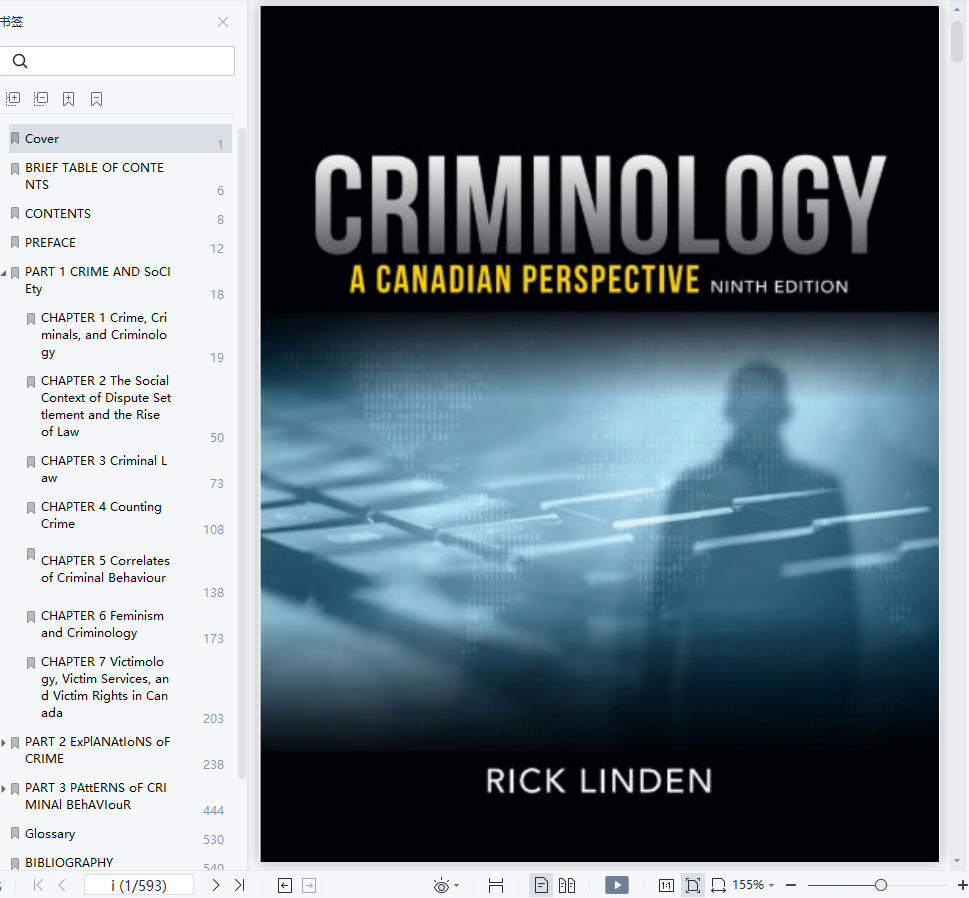969x898 pixels.
Task: Go to the PREFACE bookmark
Action: 50,242
